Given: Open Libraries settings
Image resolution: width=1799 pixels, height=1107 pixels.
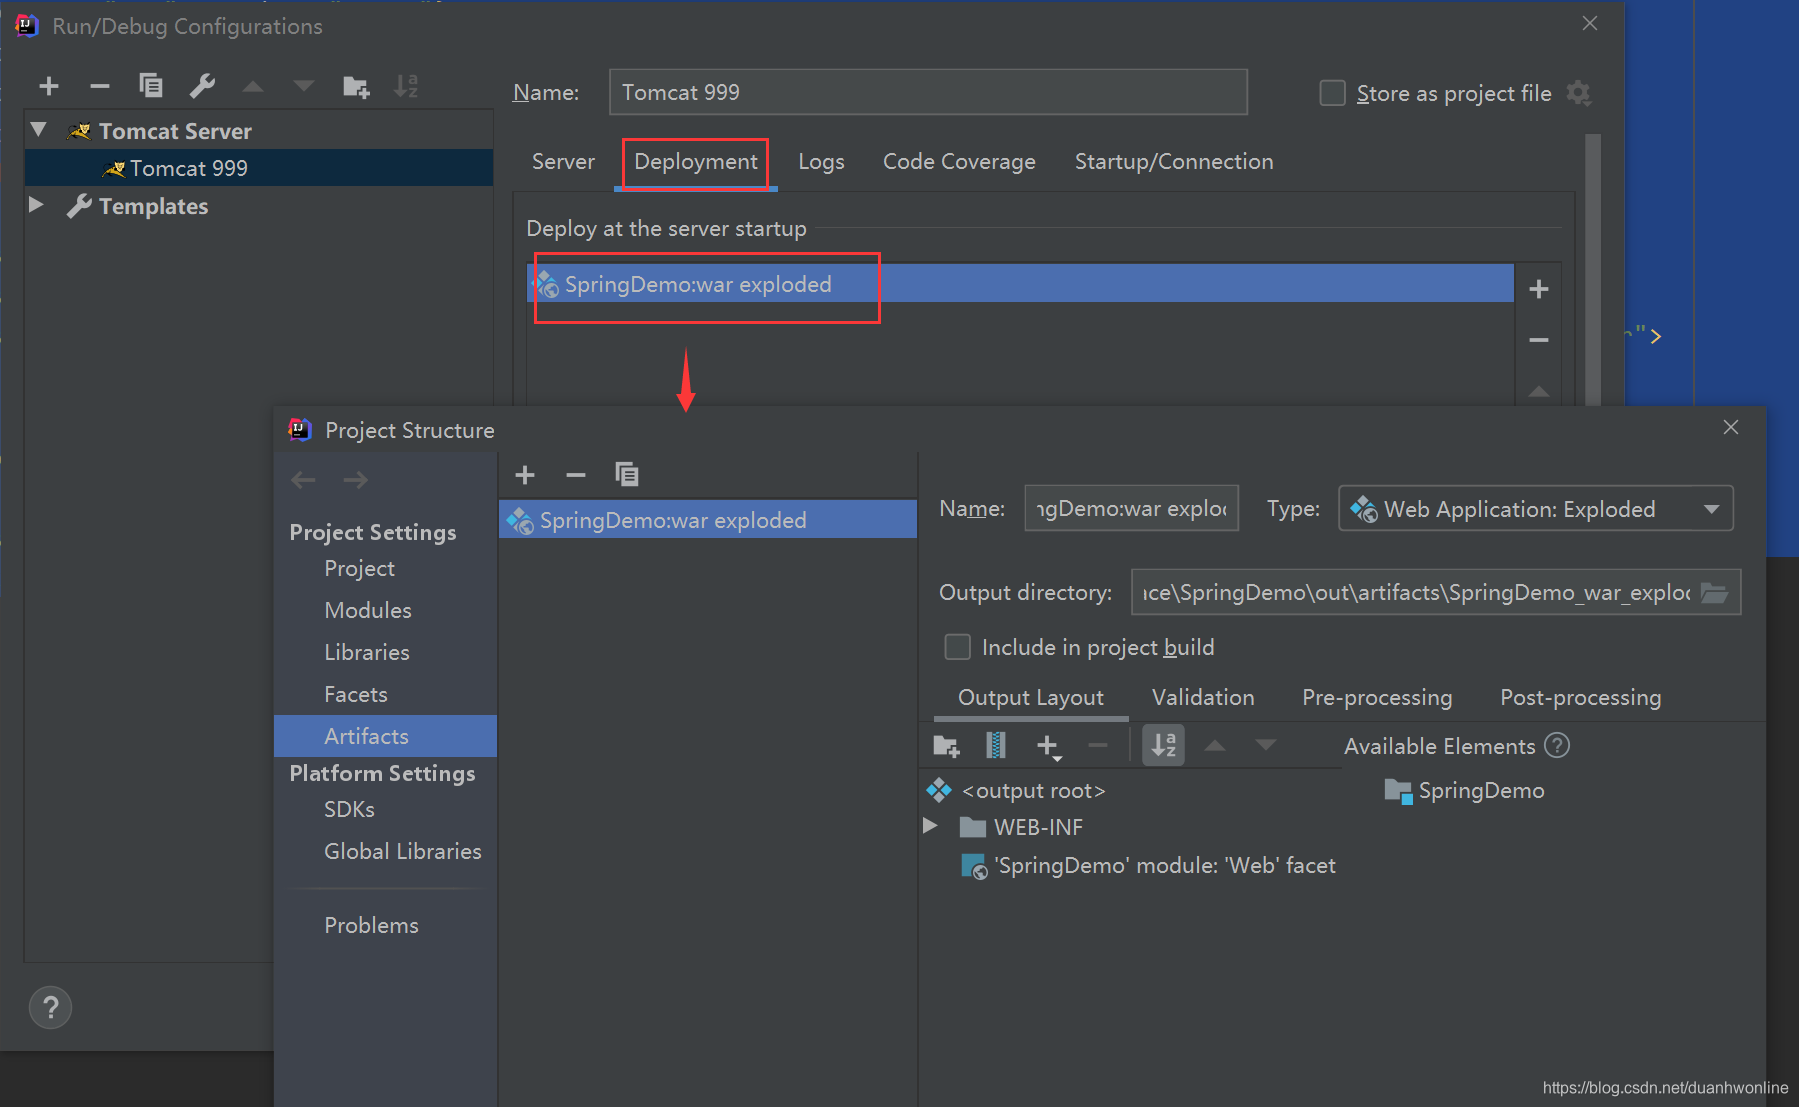Looking at the screenshot, I should point(367,652).
